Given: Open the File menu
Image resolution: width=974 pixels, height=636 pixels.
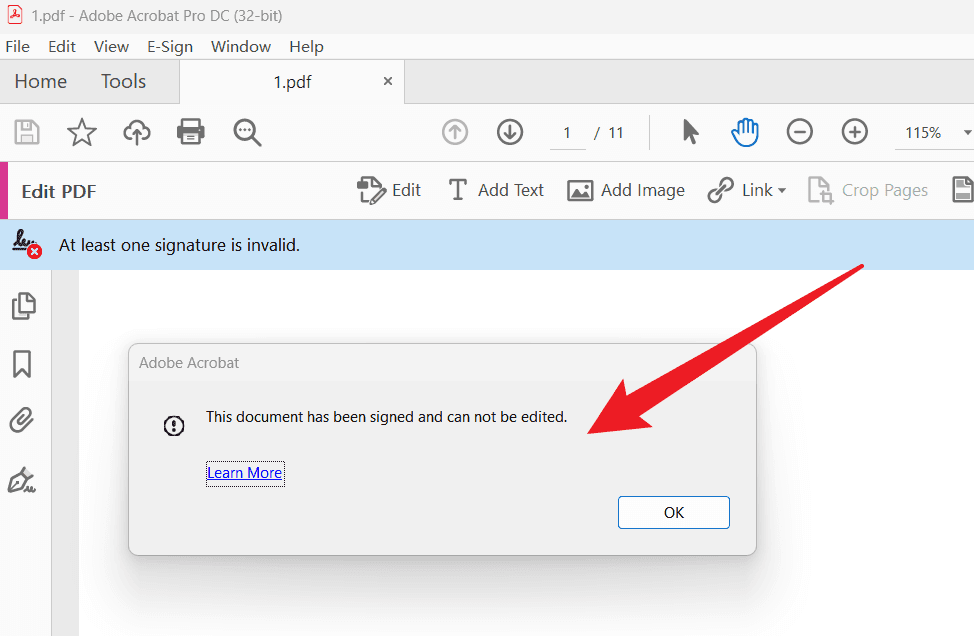Looking at the screenshot, I should pos(17,47).
